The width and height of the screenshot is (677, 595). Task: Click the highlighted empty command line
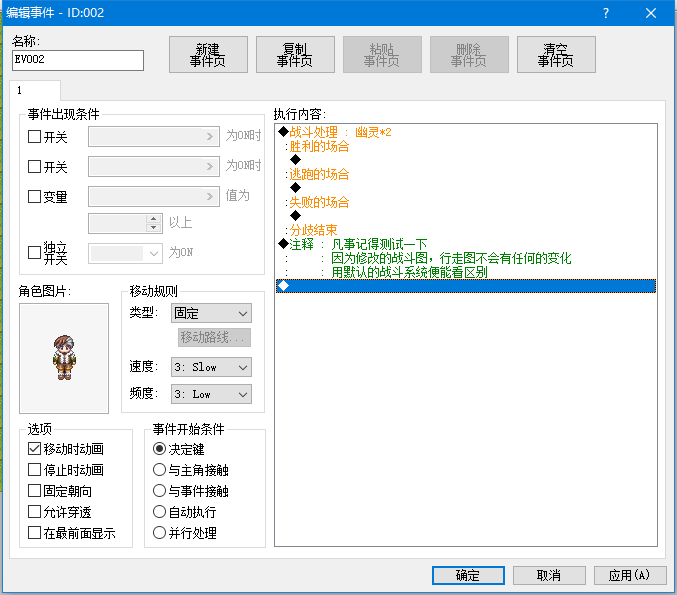pos(466,286)
